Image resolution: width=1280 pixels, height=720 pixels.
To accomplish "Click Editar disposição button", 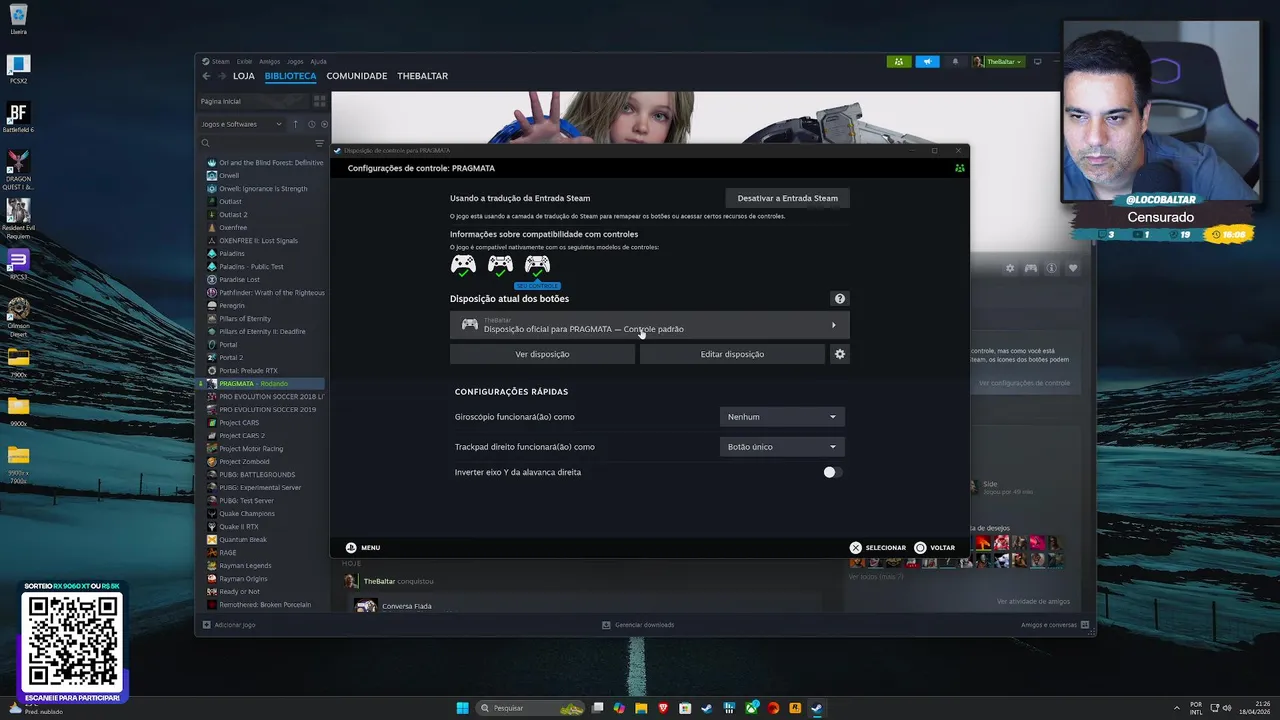I will (x=732, y=354).
